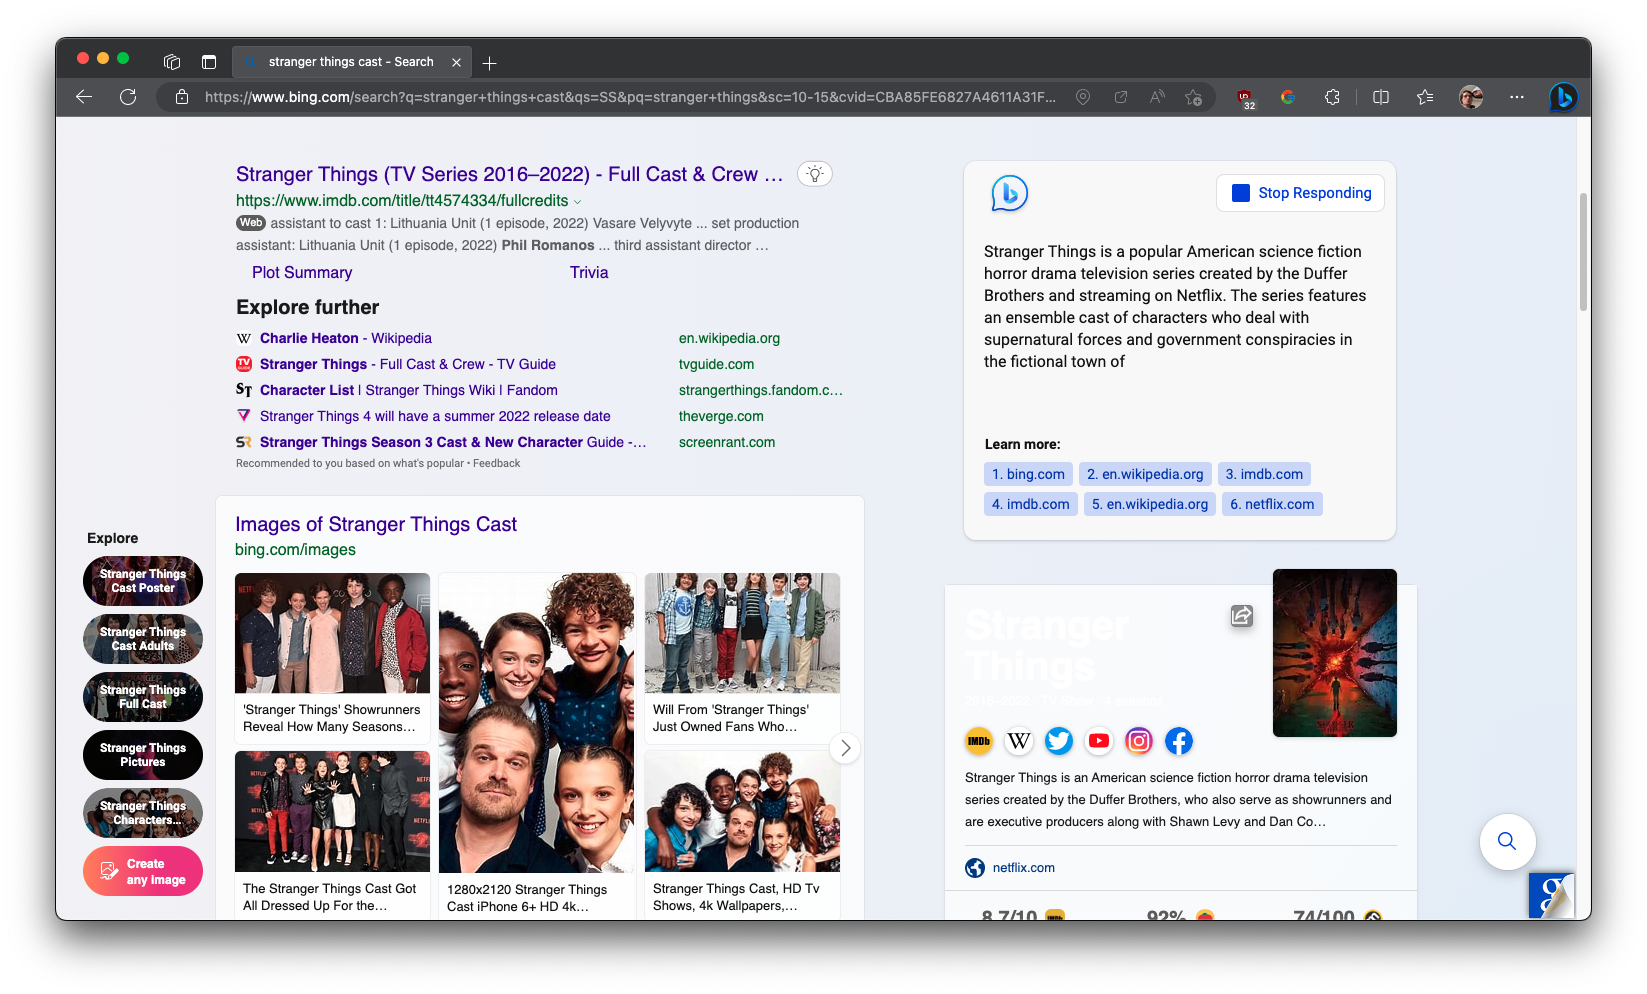
Task: Open the YouTube icon for Stranger Things
Action: (1099, 741)
